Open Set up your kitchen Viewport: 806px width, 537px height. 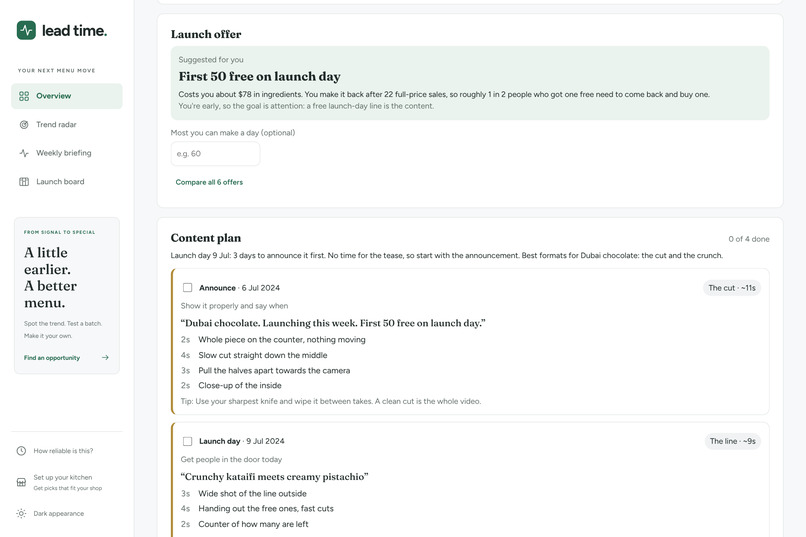pos(67,482)
